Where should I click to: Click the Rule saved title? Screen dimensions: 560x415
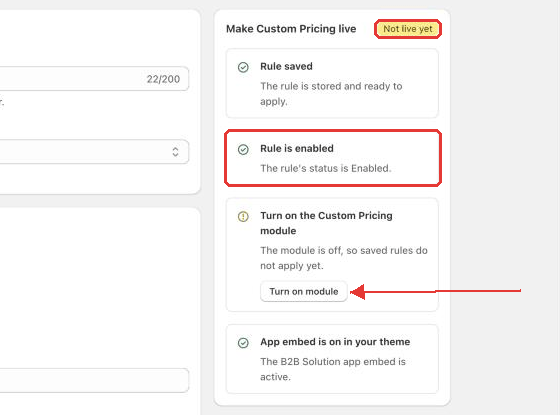tap(286, 66)
